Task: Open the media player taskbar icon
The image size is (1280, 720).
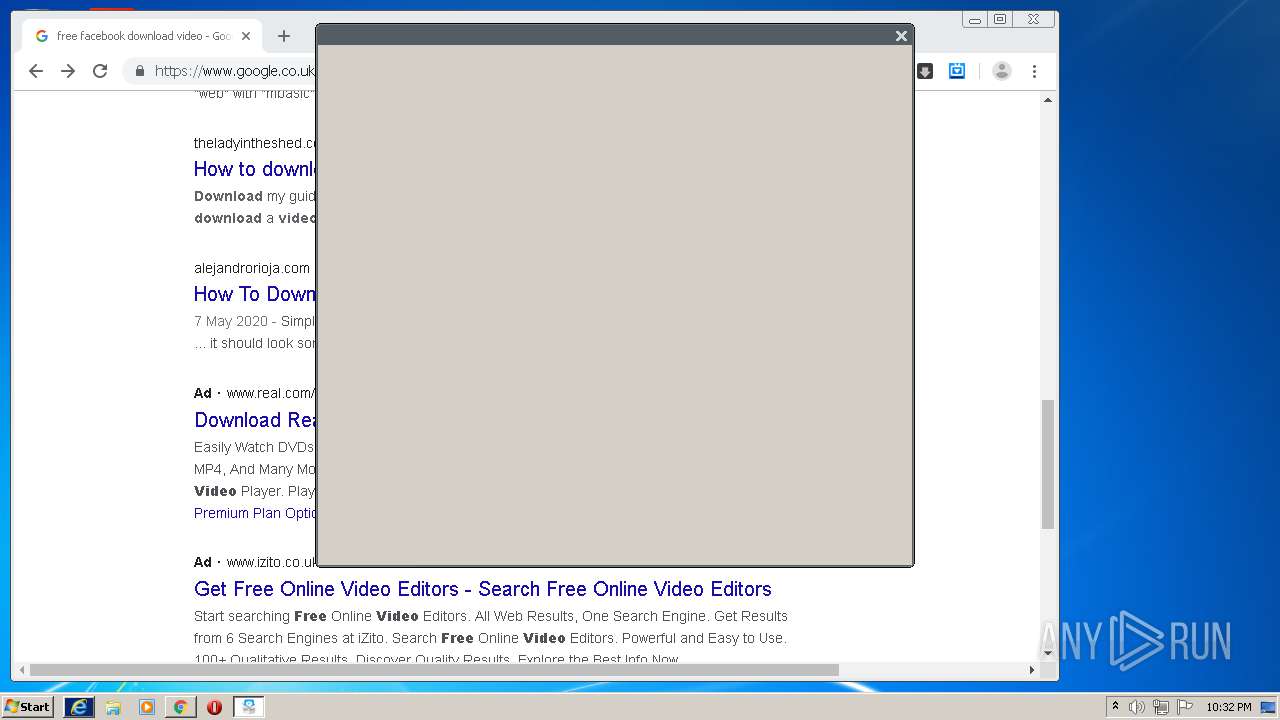Action: point(147,707)
